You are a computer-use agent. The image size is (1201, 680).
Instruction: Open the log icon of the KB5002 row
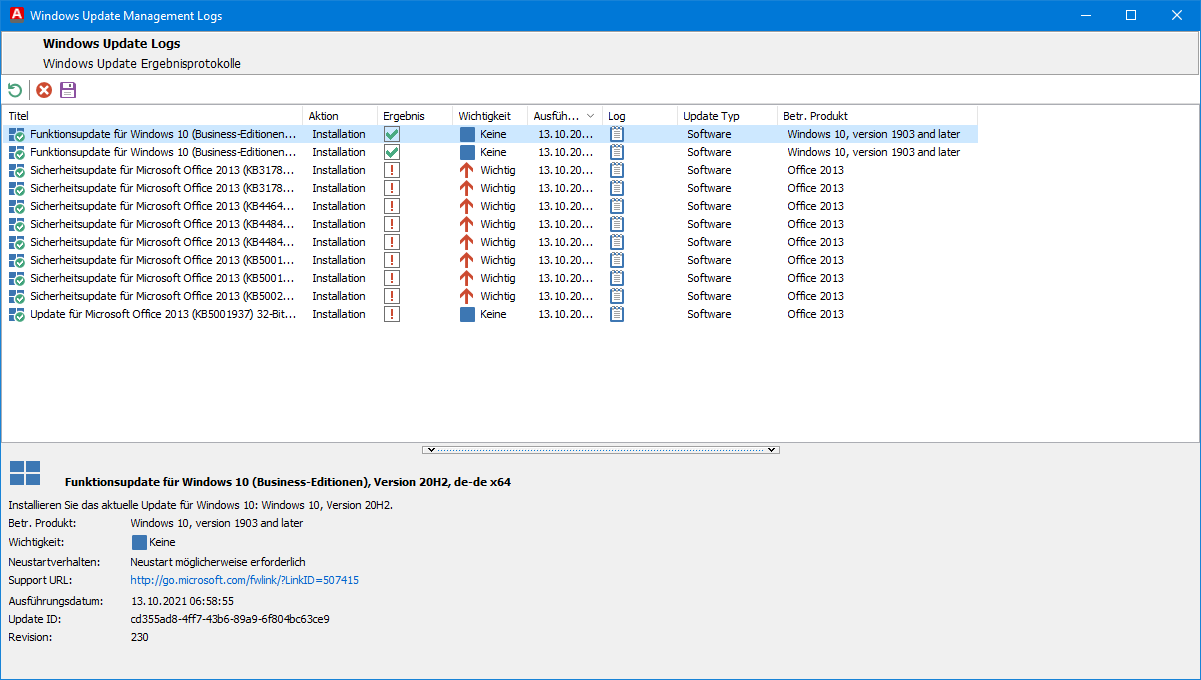click(x=617, y=296)
